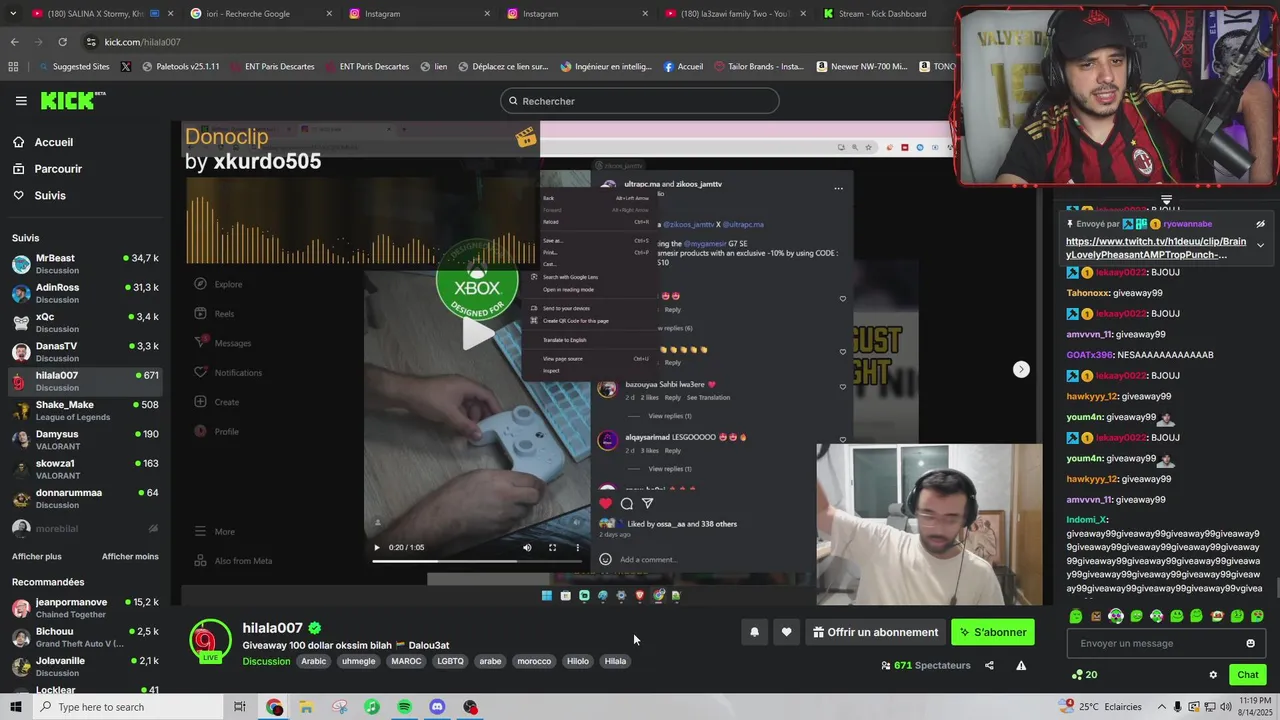The height and width of the screenshot is (720, 1280).
Task: Click the large play overlay on video
Action: [477, 334]
